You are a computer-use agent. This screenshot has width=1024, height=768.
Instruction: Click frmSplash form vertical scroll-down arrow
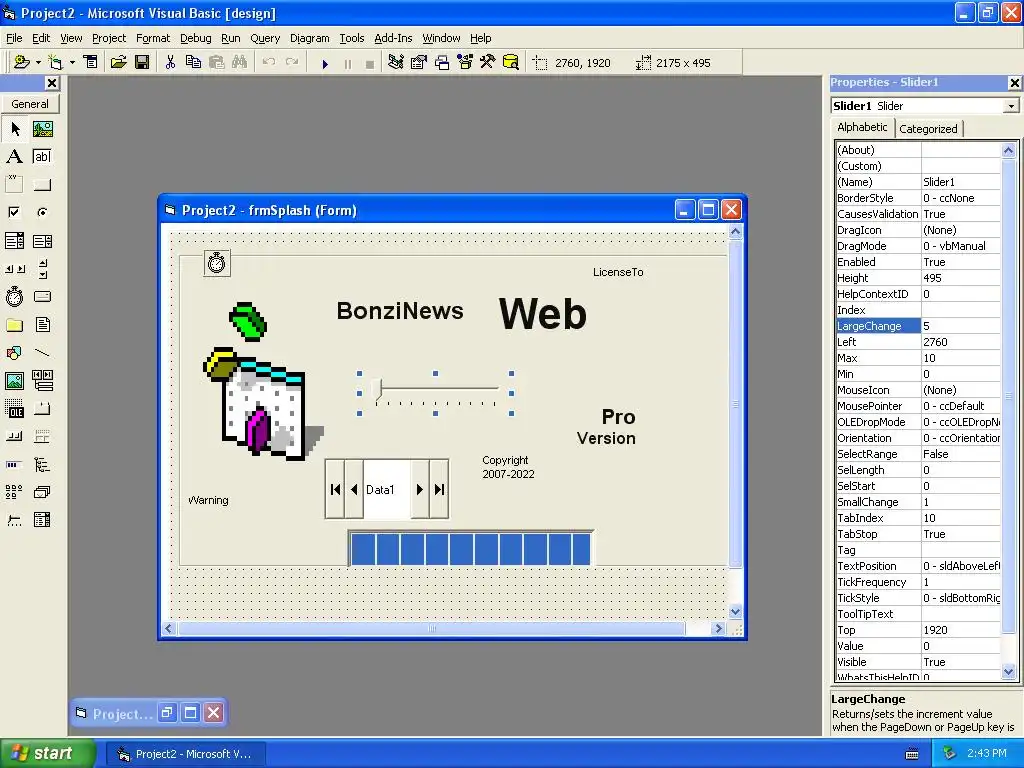pos(735,612)
